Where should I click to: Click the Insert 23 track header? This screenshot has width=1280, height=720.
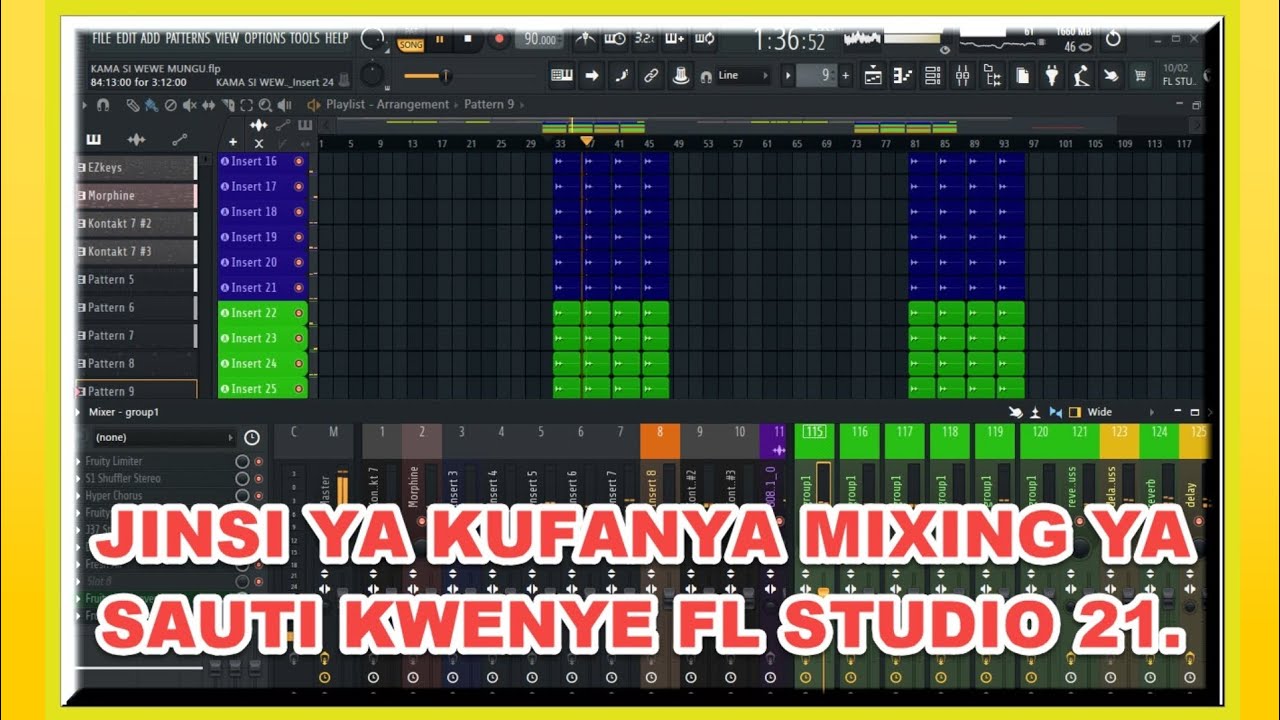coord(262,339)
